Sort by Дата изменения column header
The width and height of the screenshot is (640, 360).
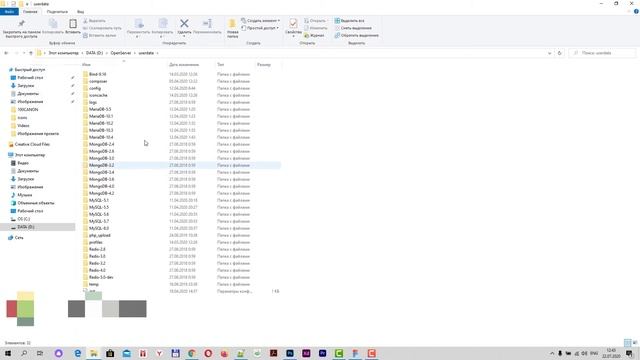(184, 64)
